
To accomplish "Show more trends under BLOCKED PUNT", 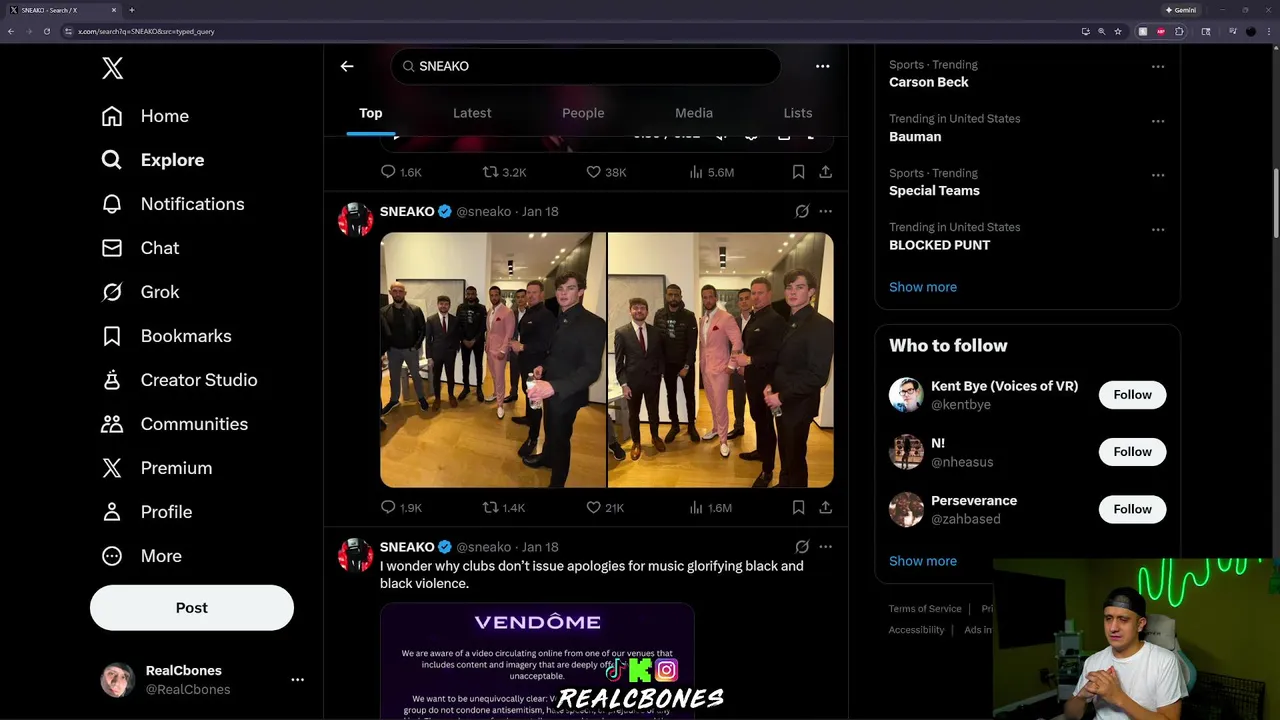I will (923, 287).
